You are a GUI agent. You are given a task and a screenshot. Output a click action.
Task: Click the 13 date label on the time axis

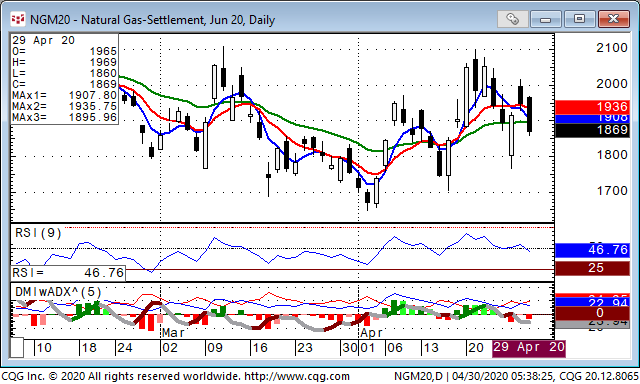431,348
